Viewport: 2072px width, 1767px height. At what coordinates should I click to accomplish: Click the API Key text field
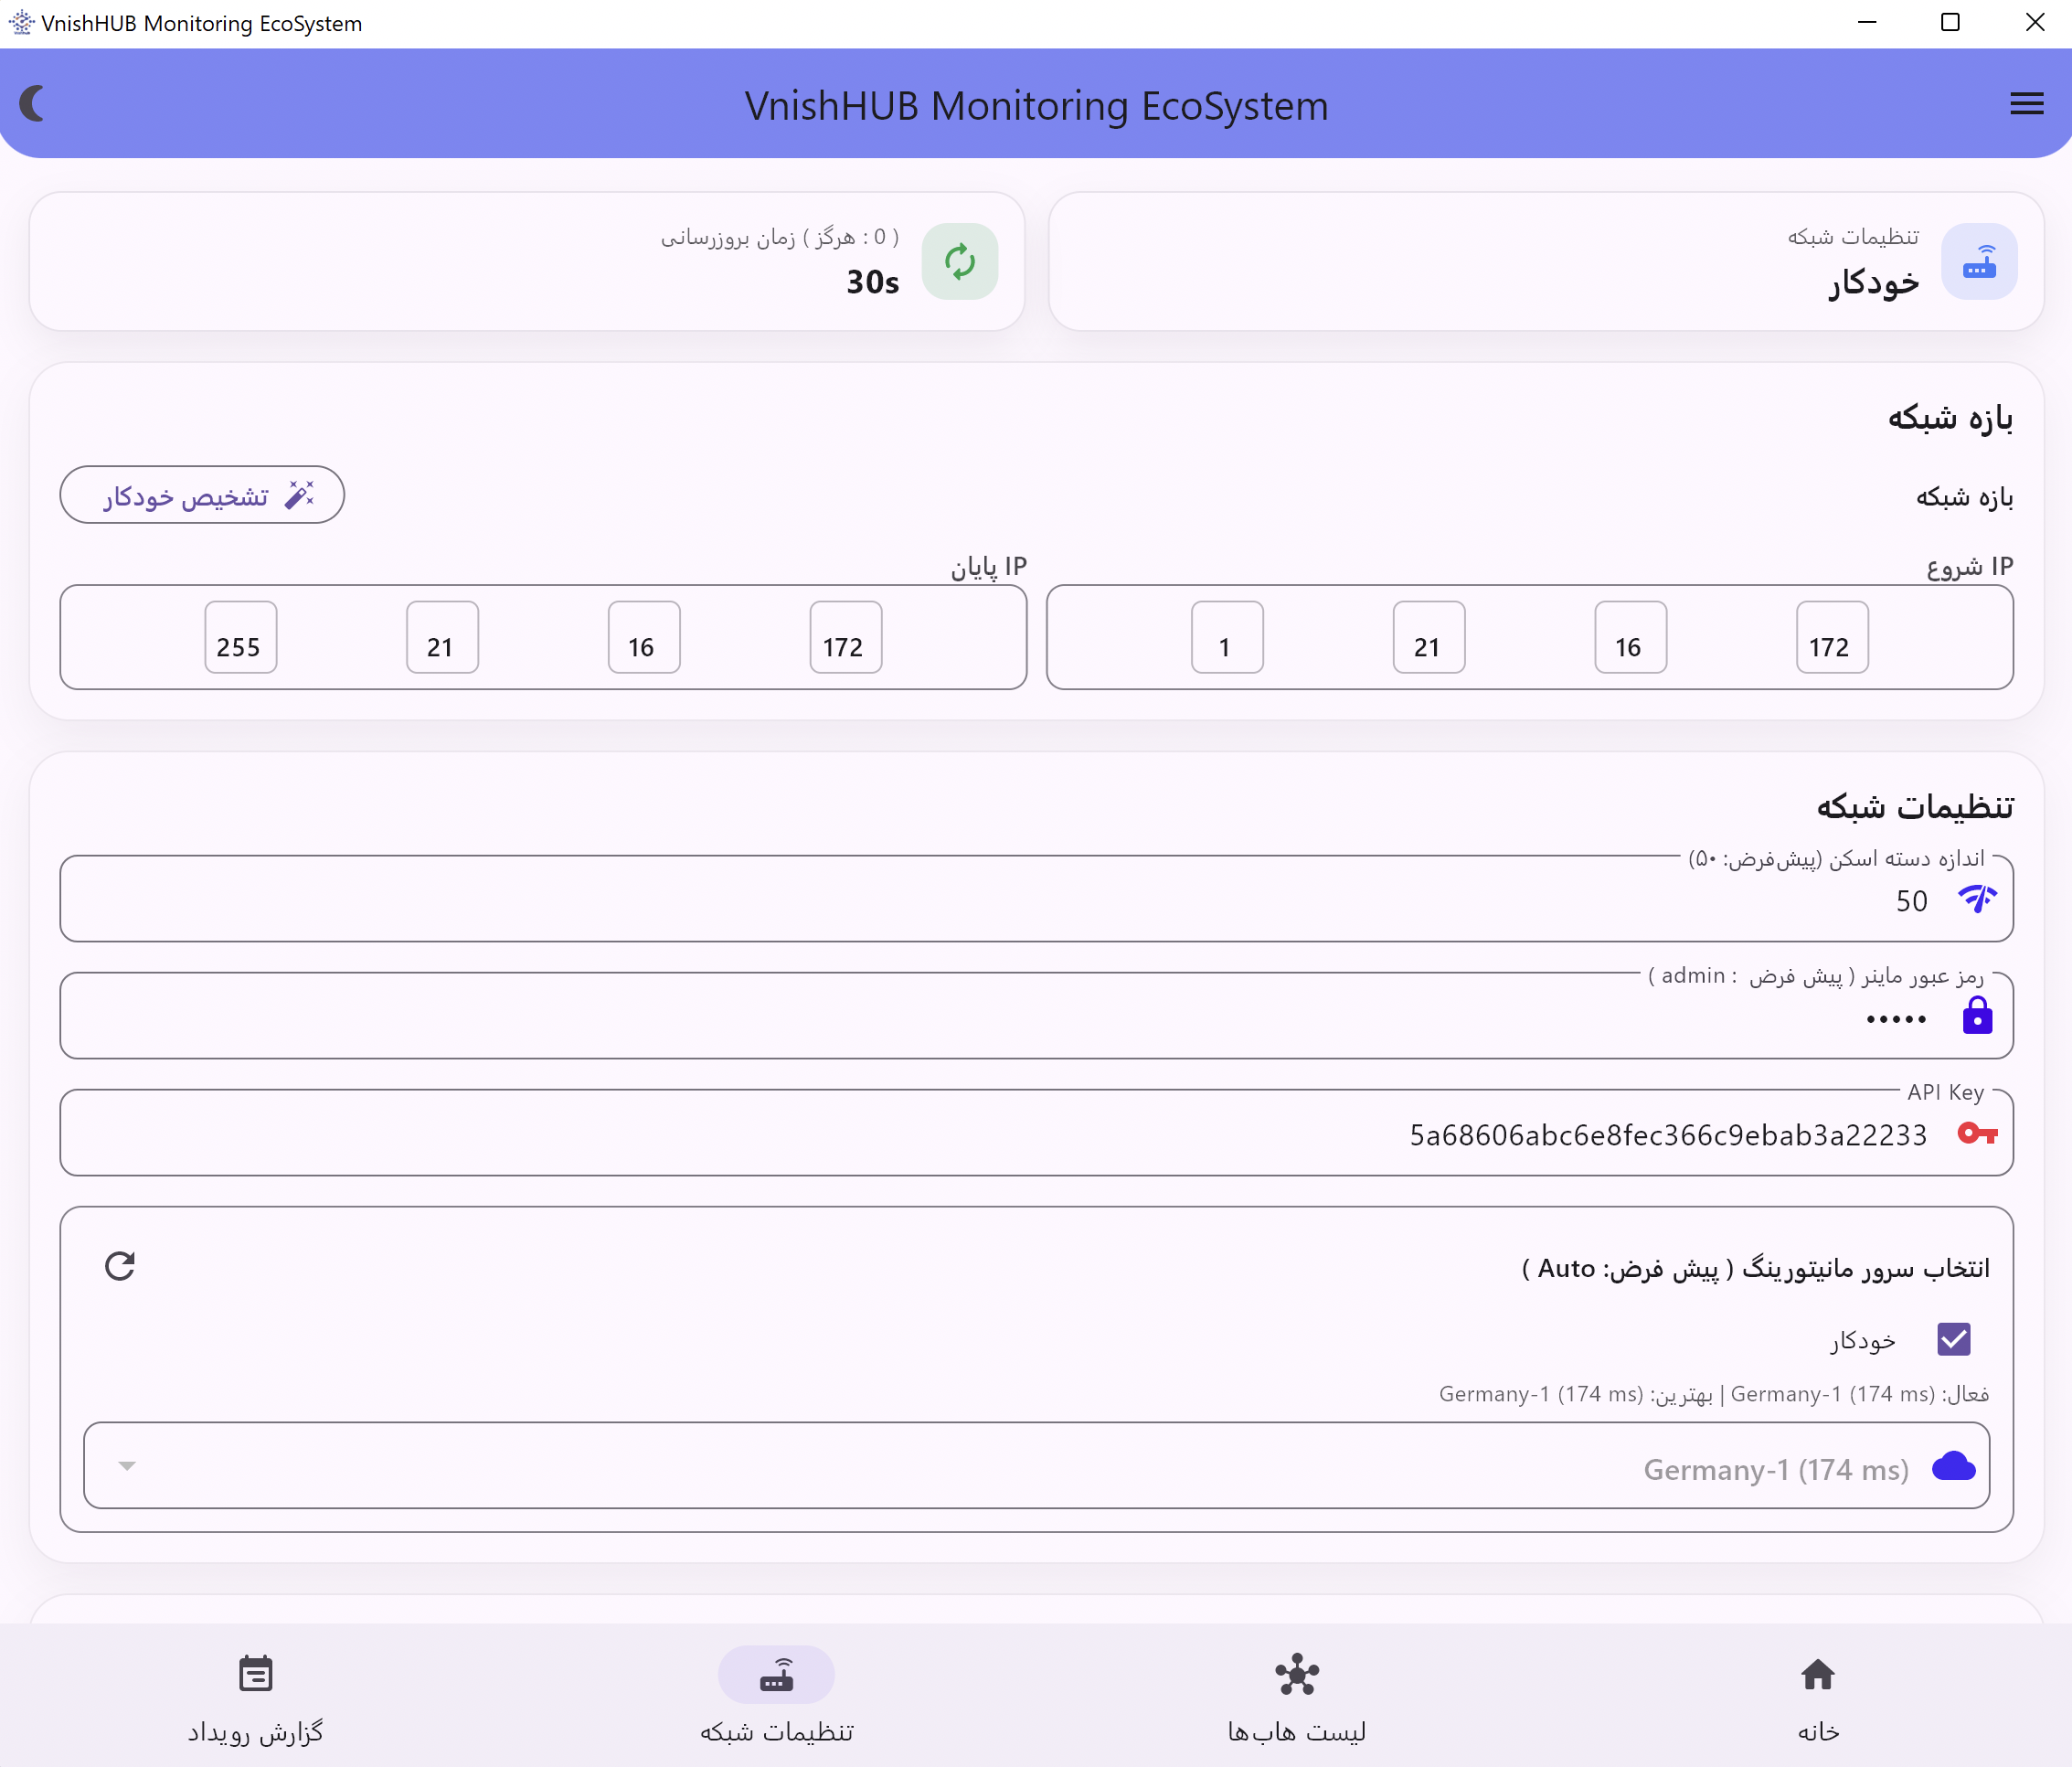coord(1036,1133)
